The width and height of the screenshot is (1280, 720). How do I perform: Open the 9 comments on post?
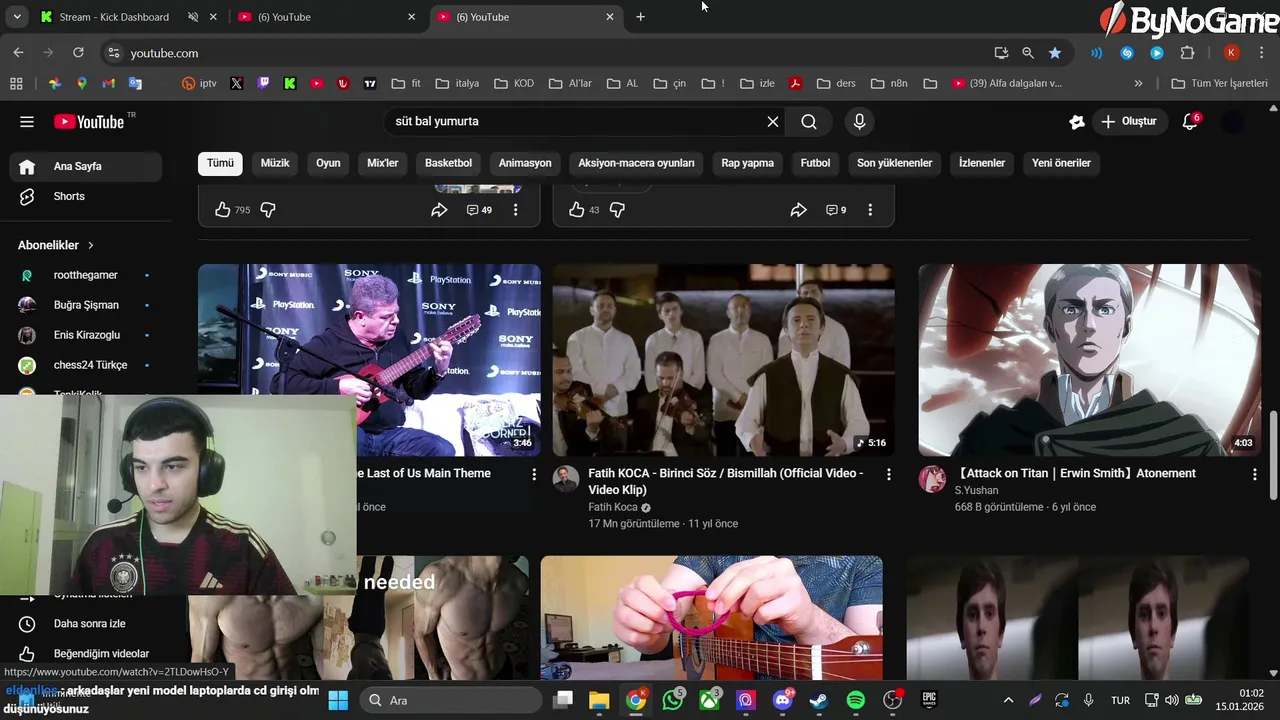(x=836, y=210)
